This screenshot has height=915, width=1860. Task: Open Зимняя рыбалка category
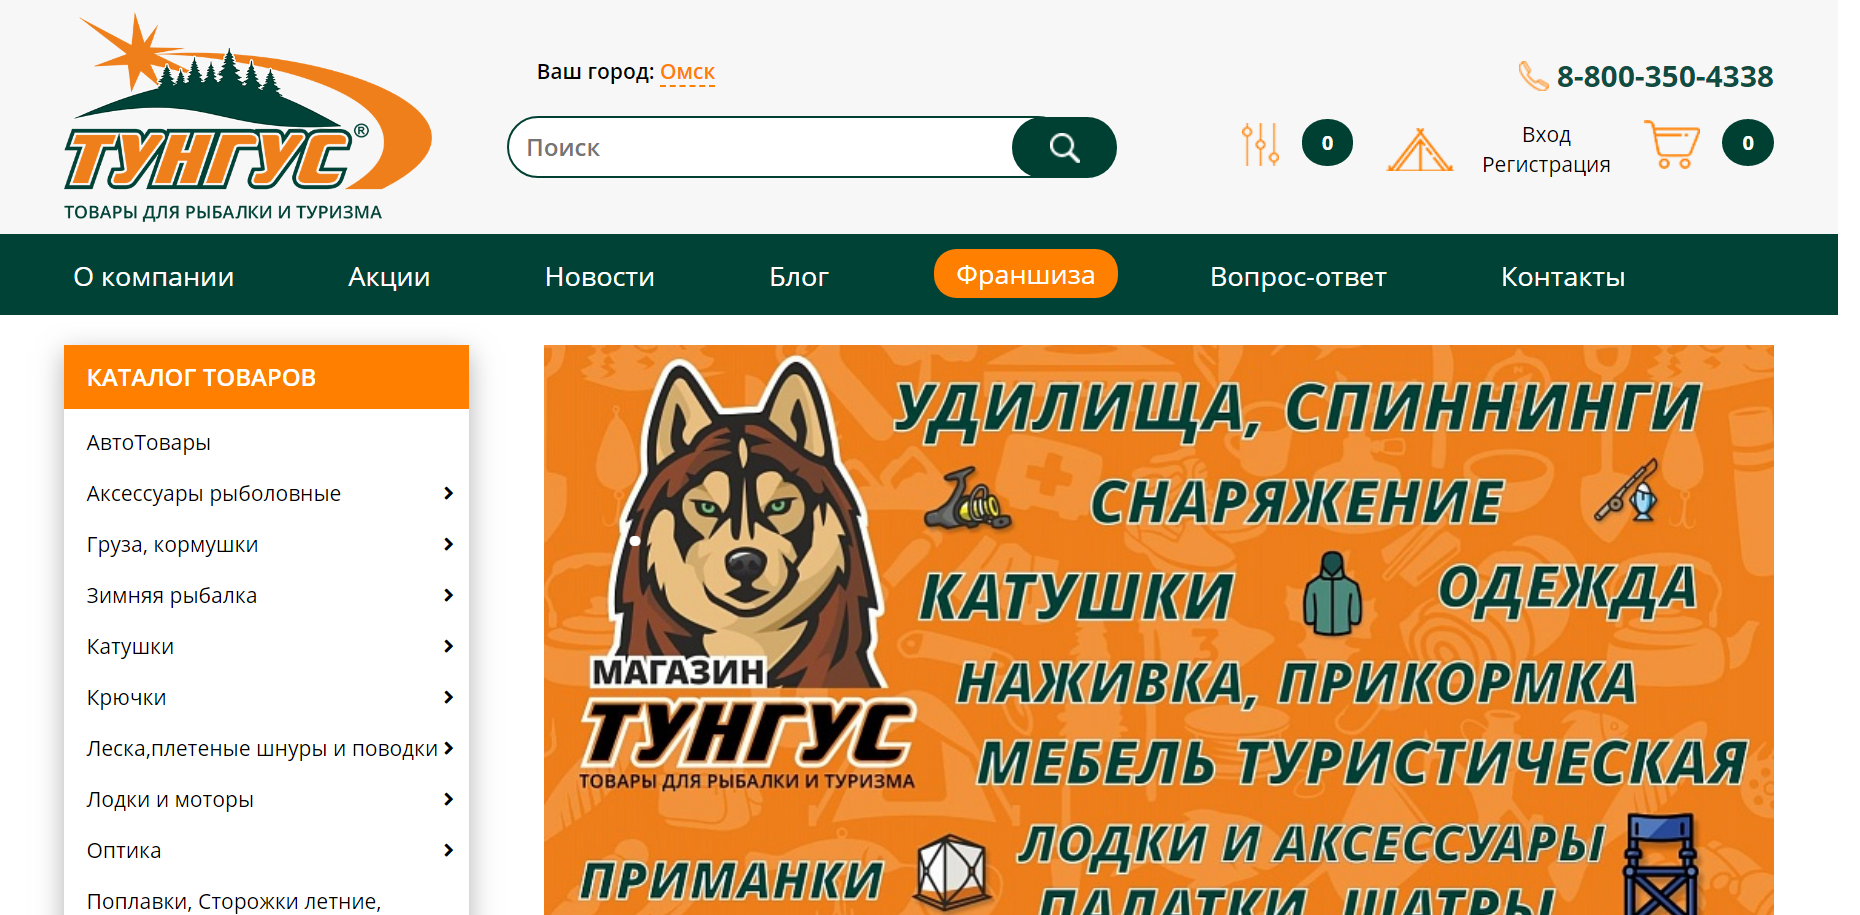pyautogui.click(x=172, y=596)
